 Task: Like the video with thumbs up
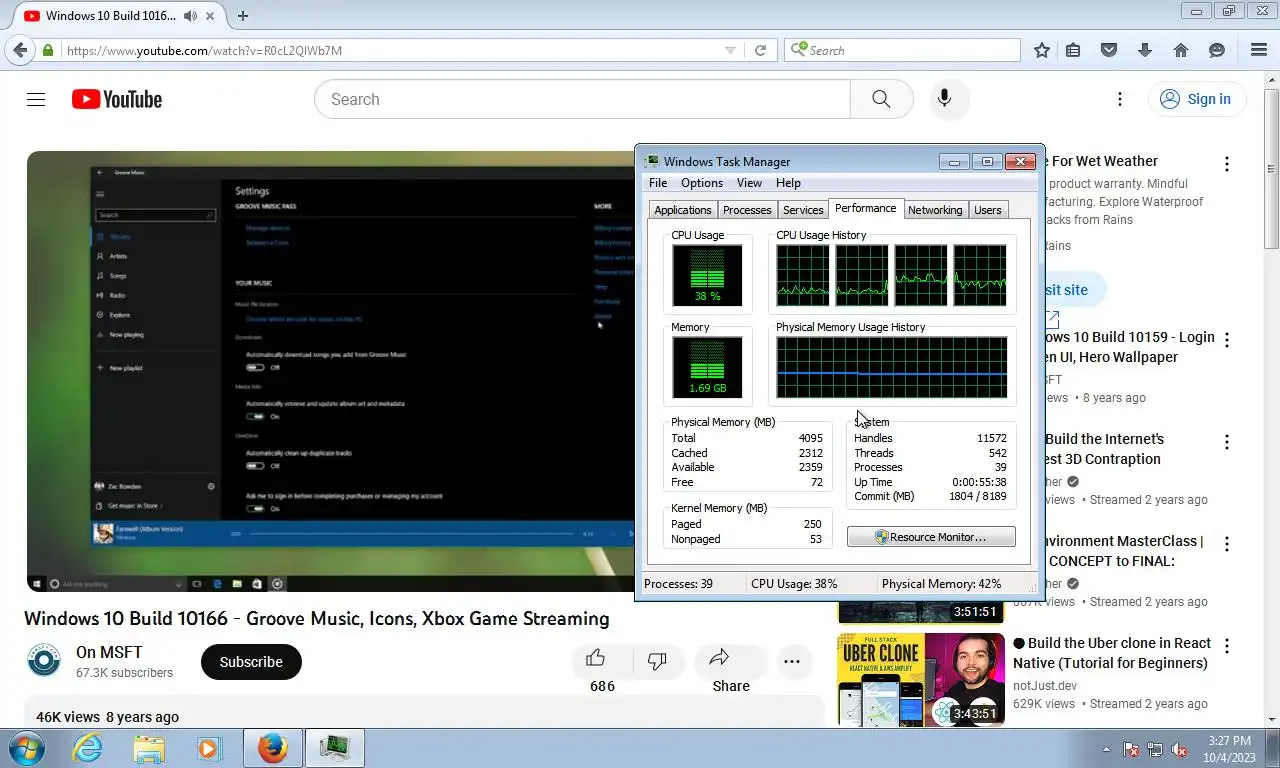click(x=596, y=658)
